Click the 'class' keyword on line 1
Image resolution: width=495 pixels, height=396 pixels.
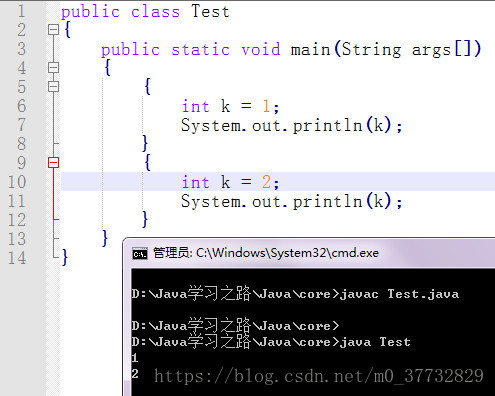coord(155,12)
